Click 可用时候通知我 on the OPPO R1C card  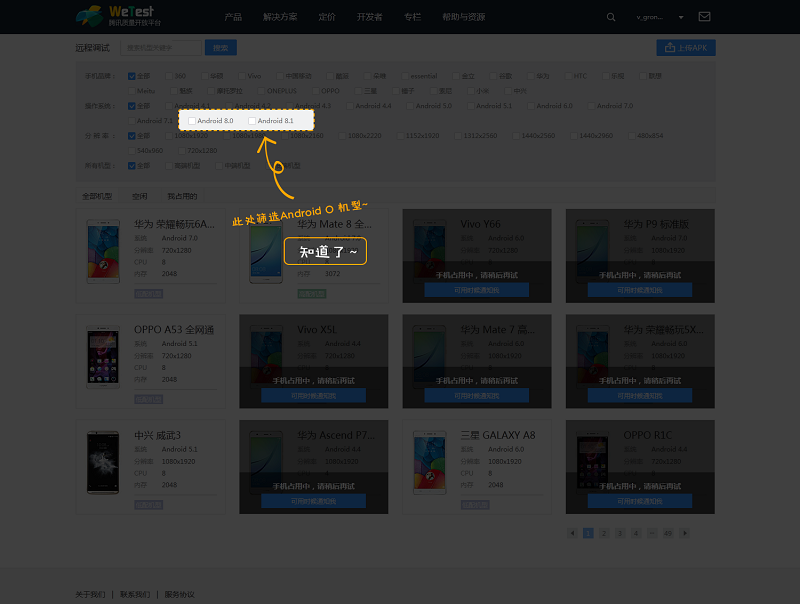click(x=640, y=501)
